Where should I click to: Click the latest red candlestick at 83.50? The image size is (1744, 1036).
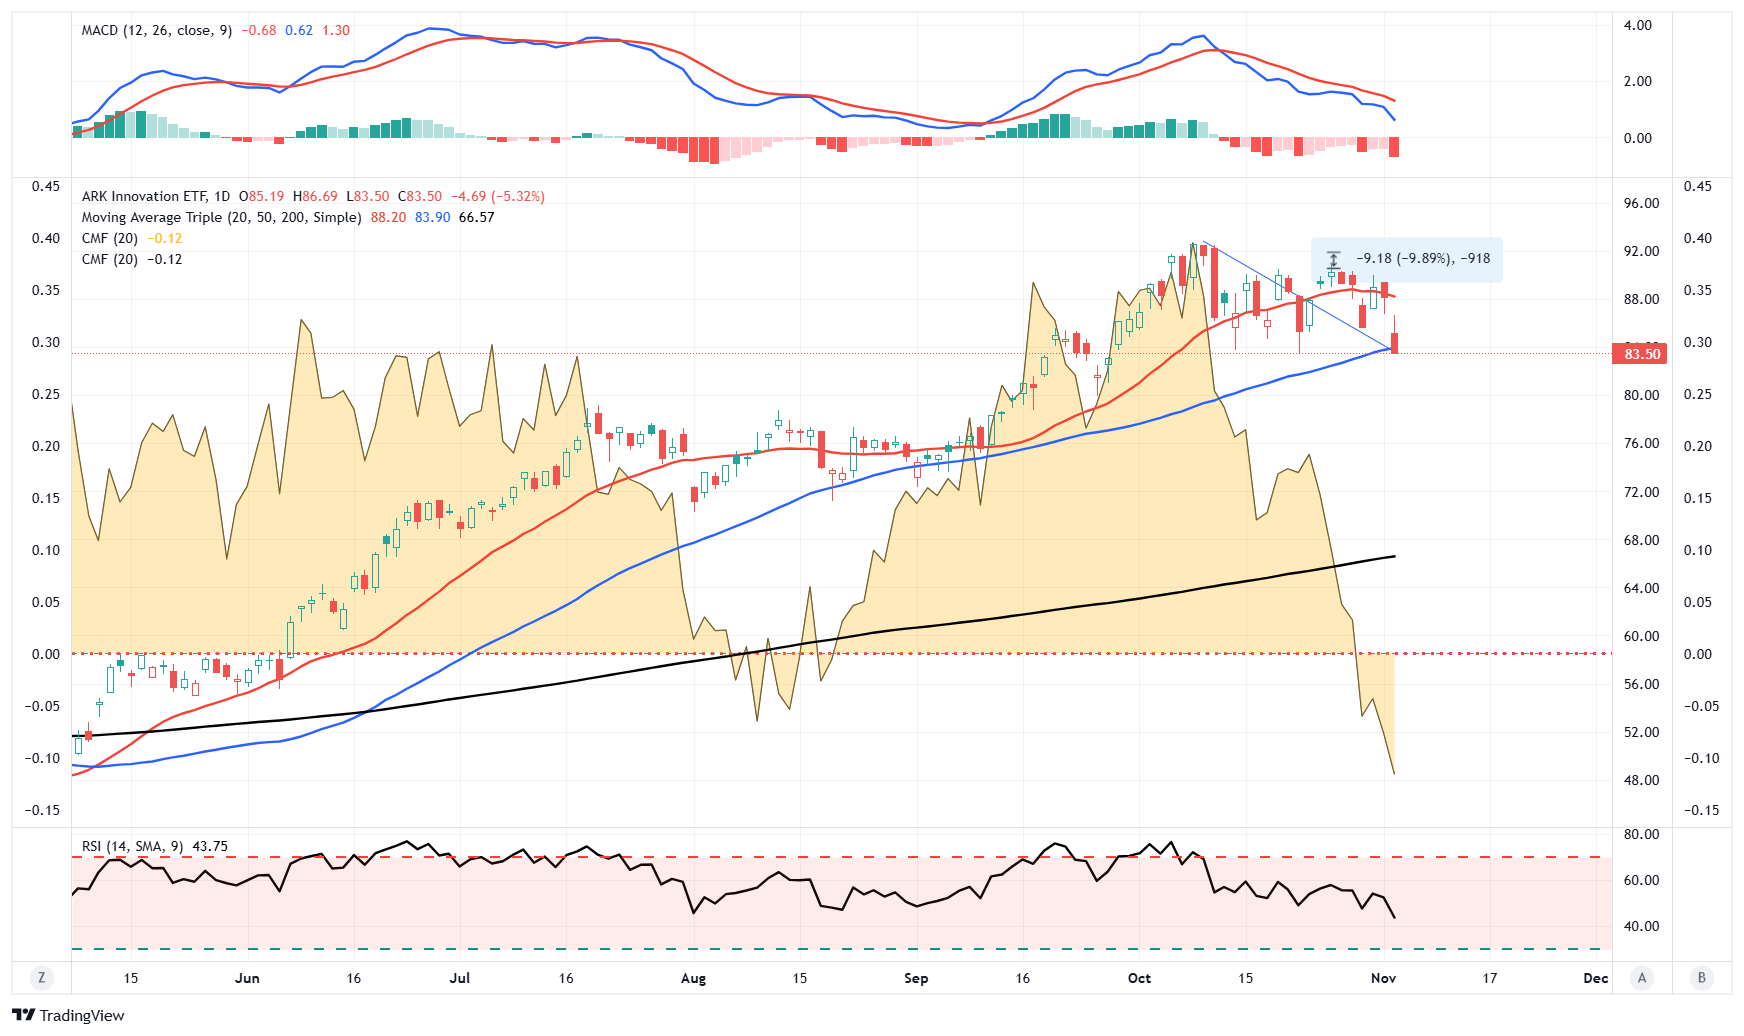point(1394,343)
